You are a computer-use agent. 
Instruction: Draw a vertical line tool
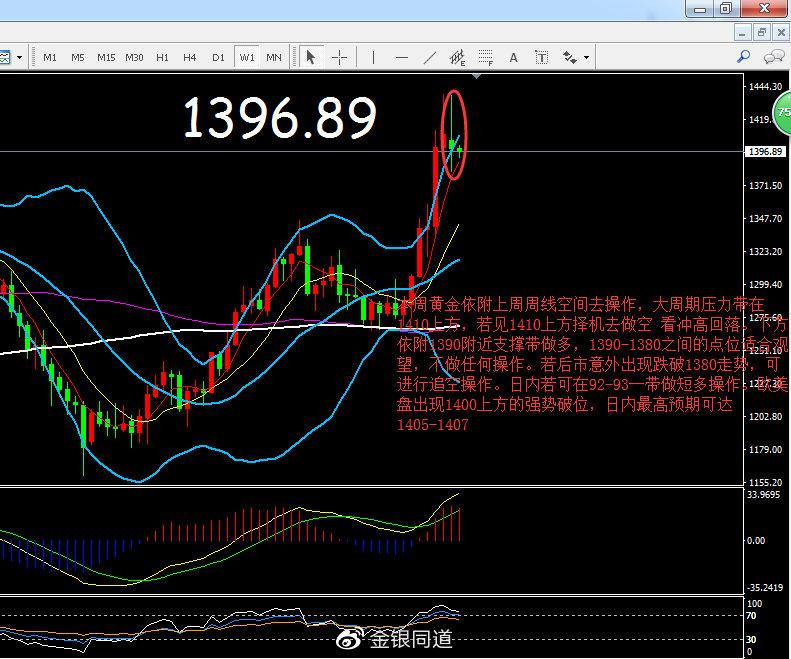tap(373, 58)
